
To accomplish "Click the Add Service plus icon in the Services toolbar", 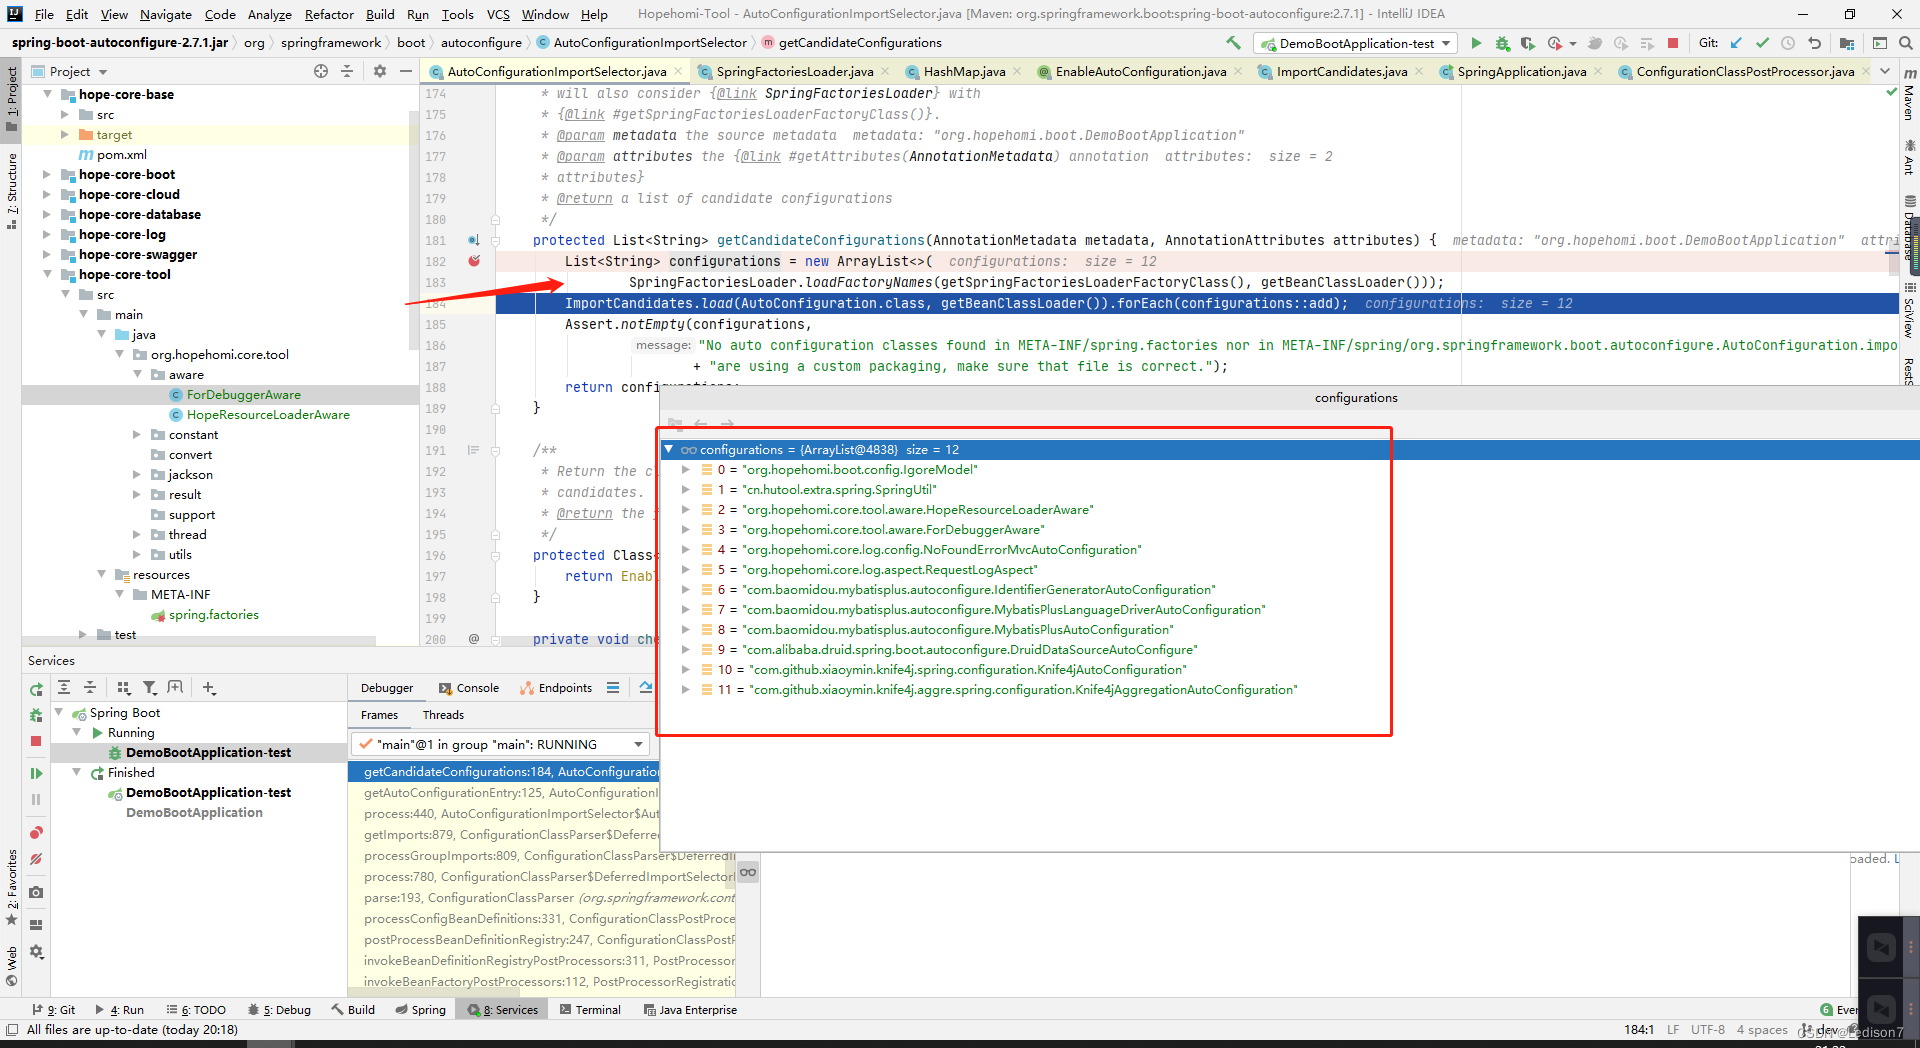I will pos(208,687).
